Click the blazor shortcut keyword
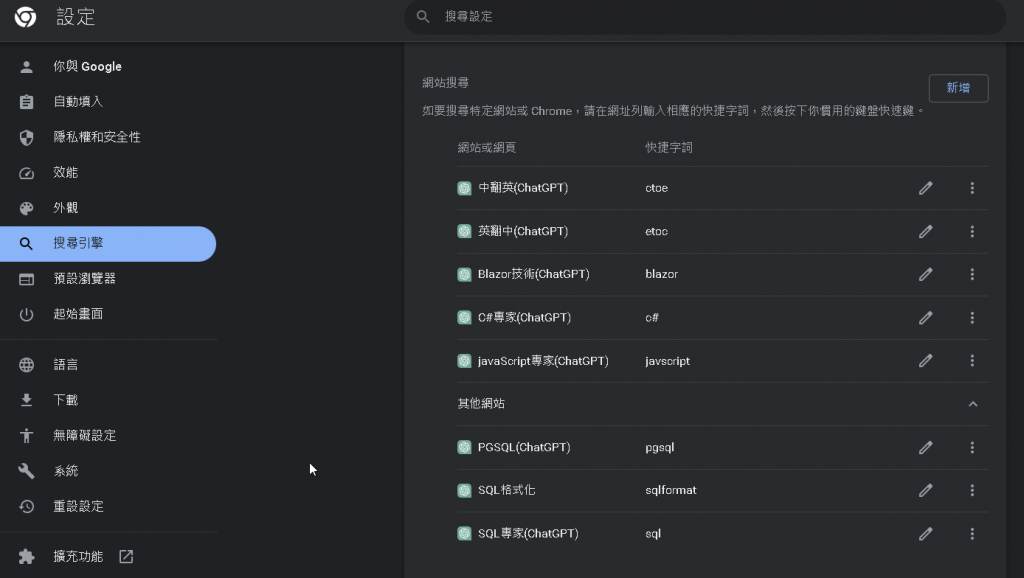The height and width of the screenshot is (578, 1024). (662, 274)
